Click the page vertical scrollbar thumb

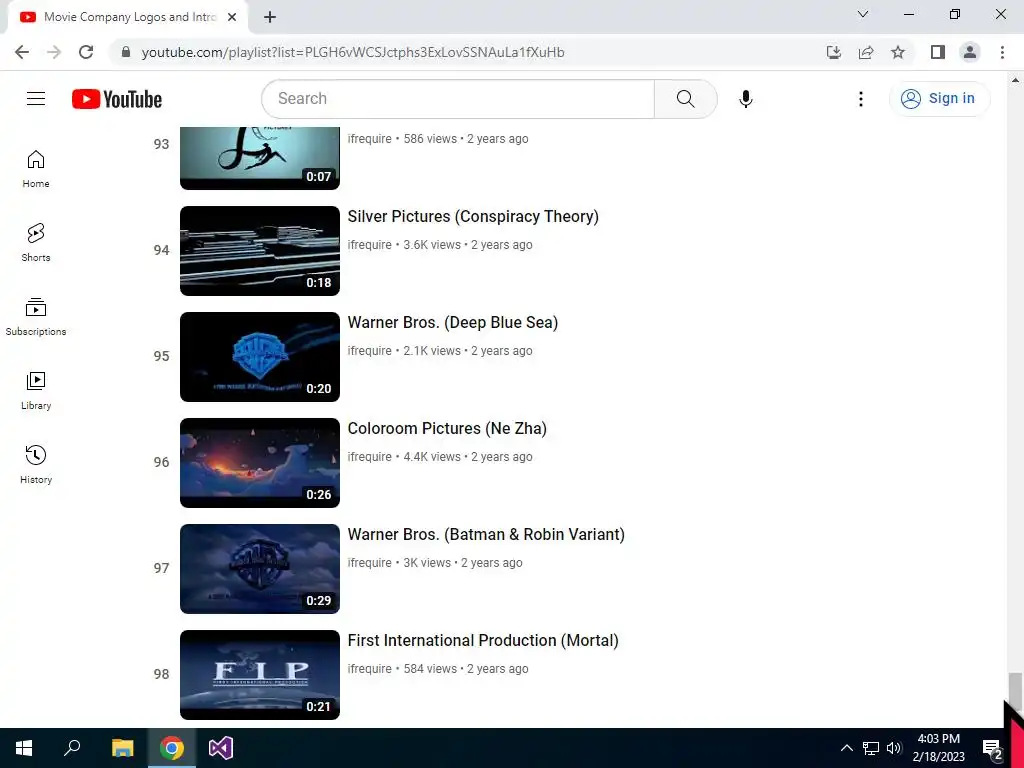pos(1014,690)
